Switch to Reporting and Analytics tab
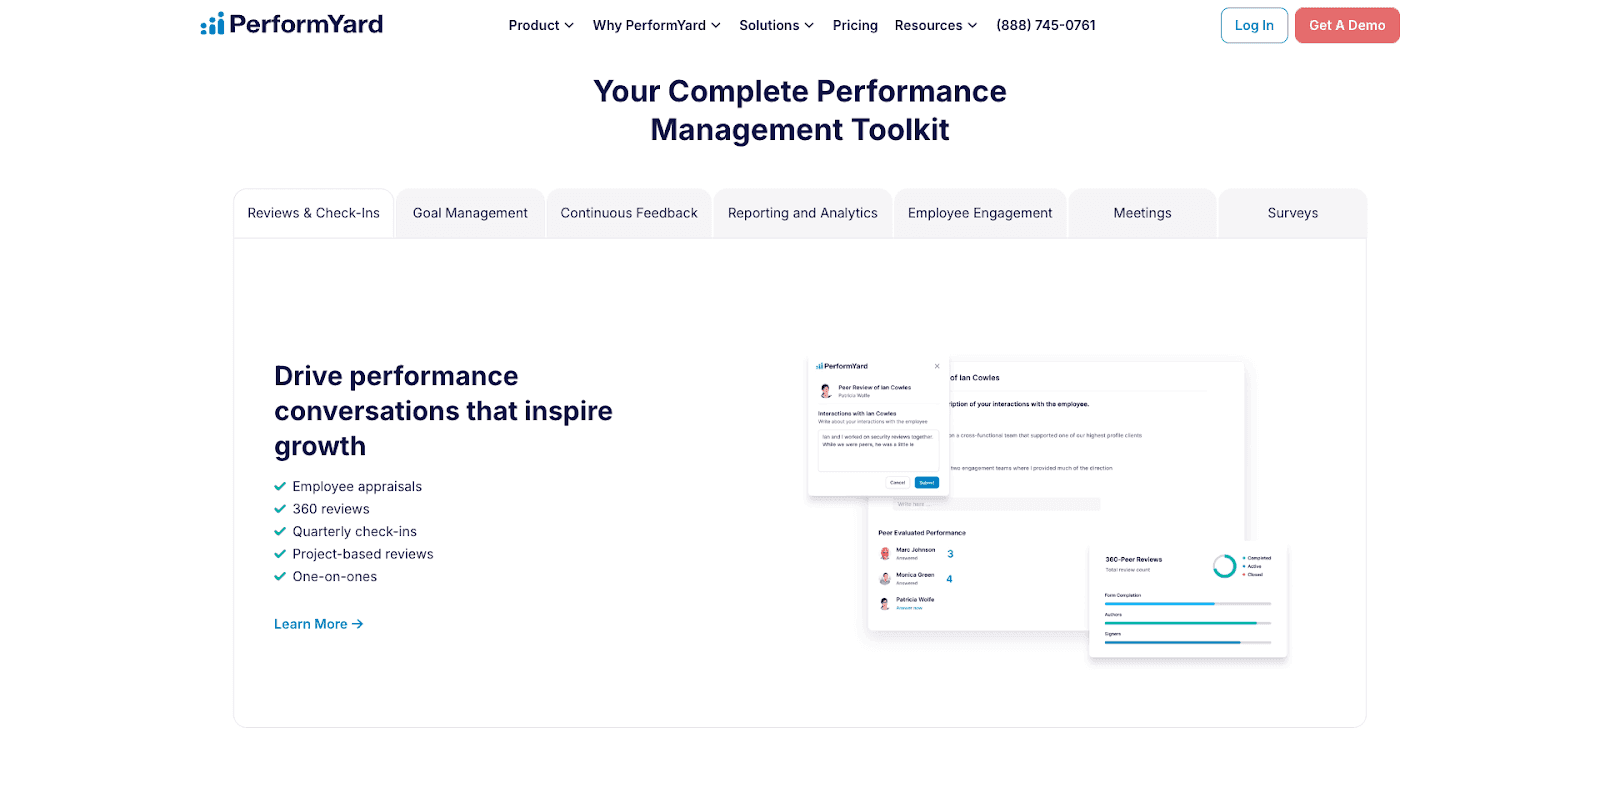Image resolution: width=1600 pixels, height=788 pixels. pos(803,213)
